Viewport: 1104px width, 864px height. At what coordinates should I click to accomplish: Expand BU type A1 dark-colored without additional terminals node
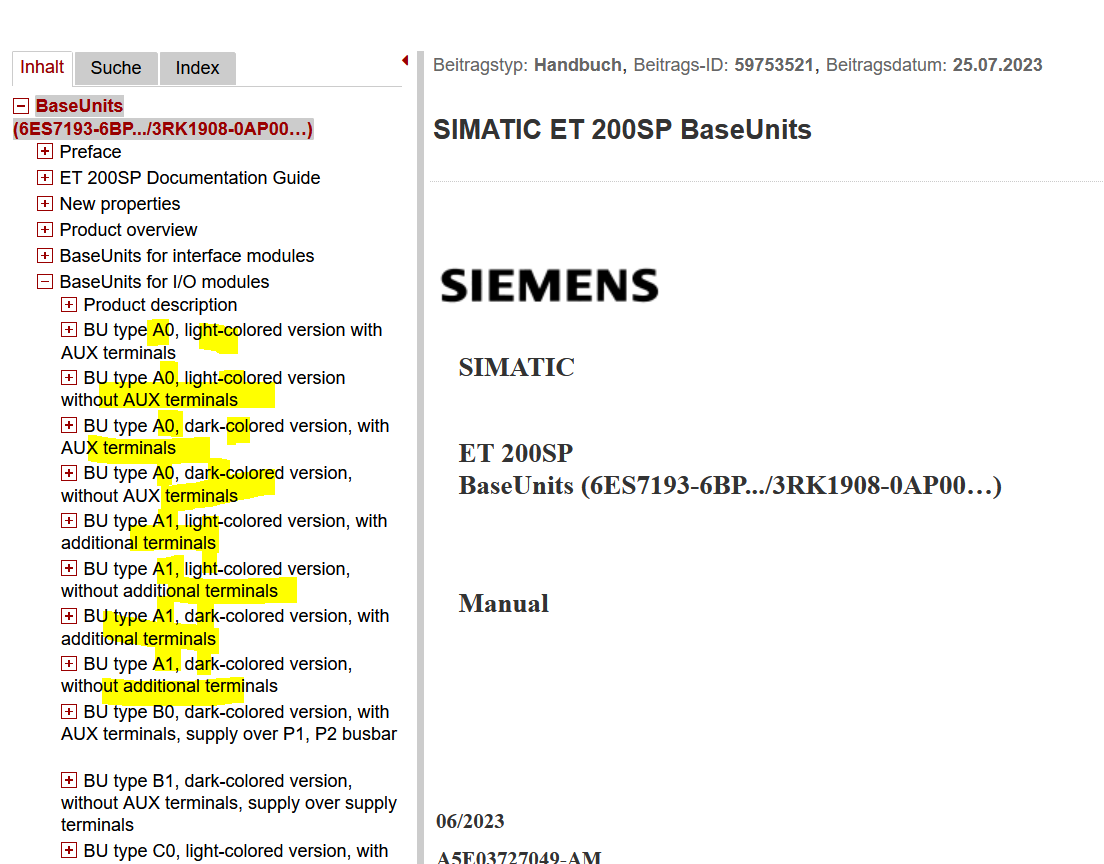68,663
